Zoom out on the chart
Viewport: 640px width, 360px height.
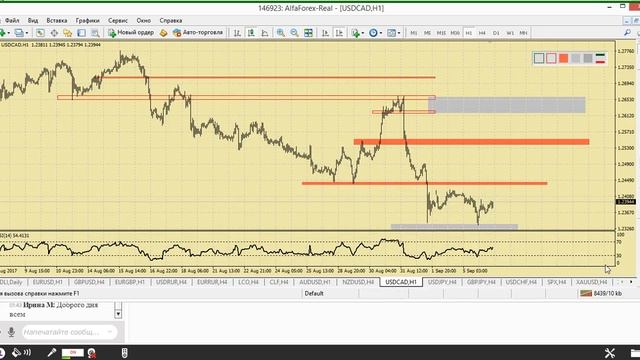pyautogui.click(x=294, y=33)
